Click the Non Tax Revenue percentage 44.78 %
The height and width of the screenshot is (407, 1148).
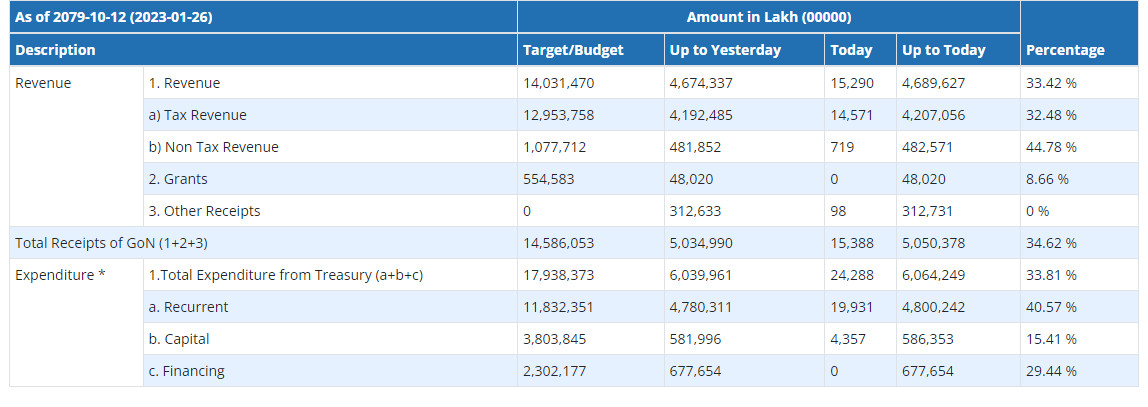tap(1051, 147)
